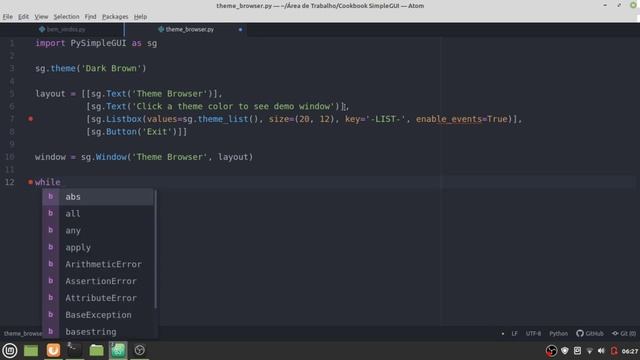The height and width of the screenshot is (360, 640).
Task: Click the tray icon left of network
Action: tap(577, 351)
